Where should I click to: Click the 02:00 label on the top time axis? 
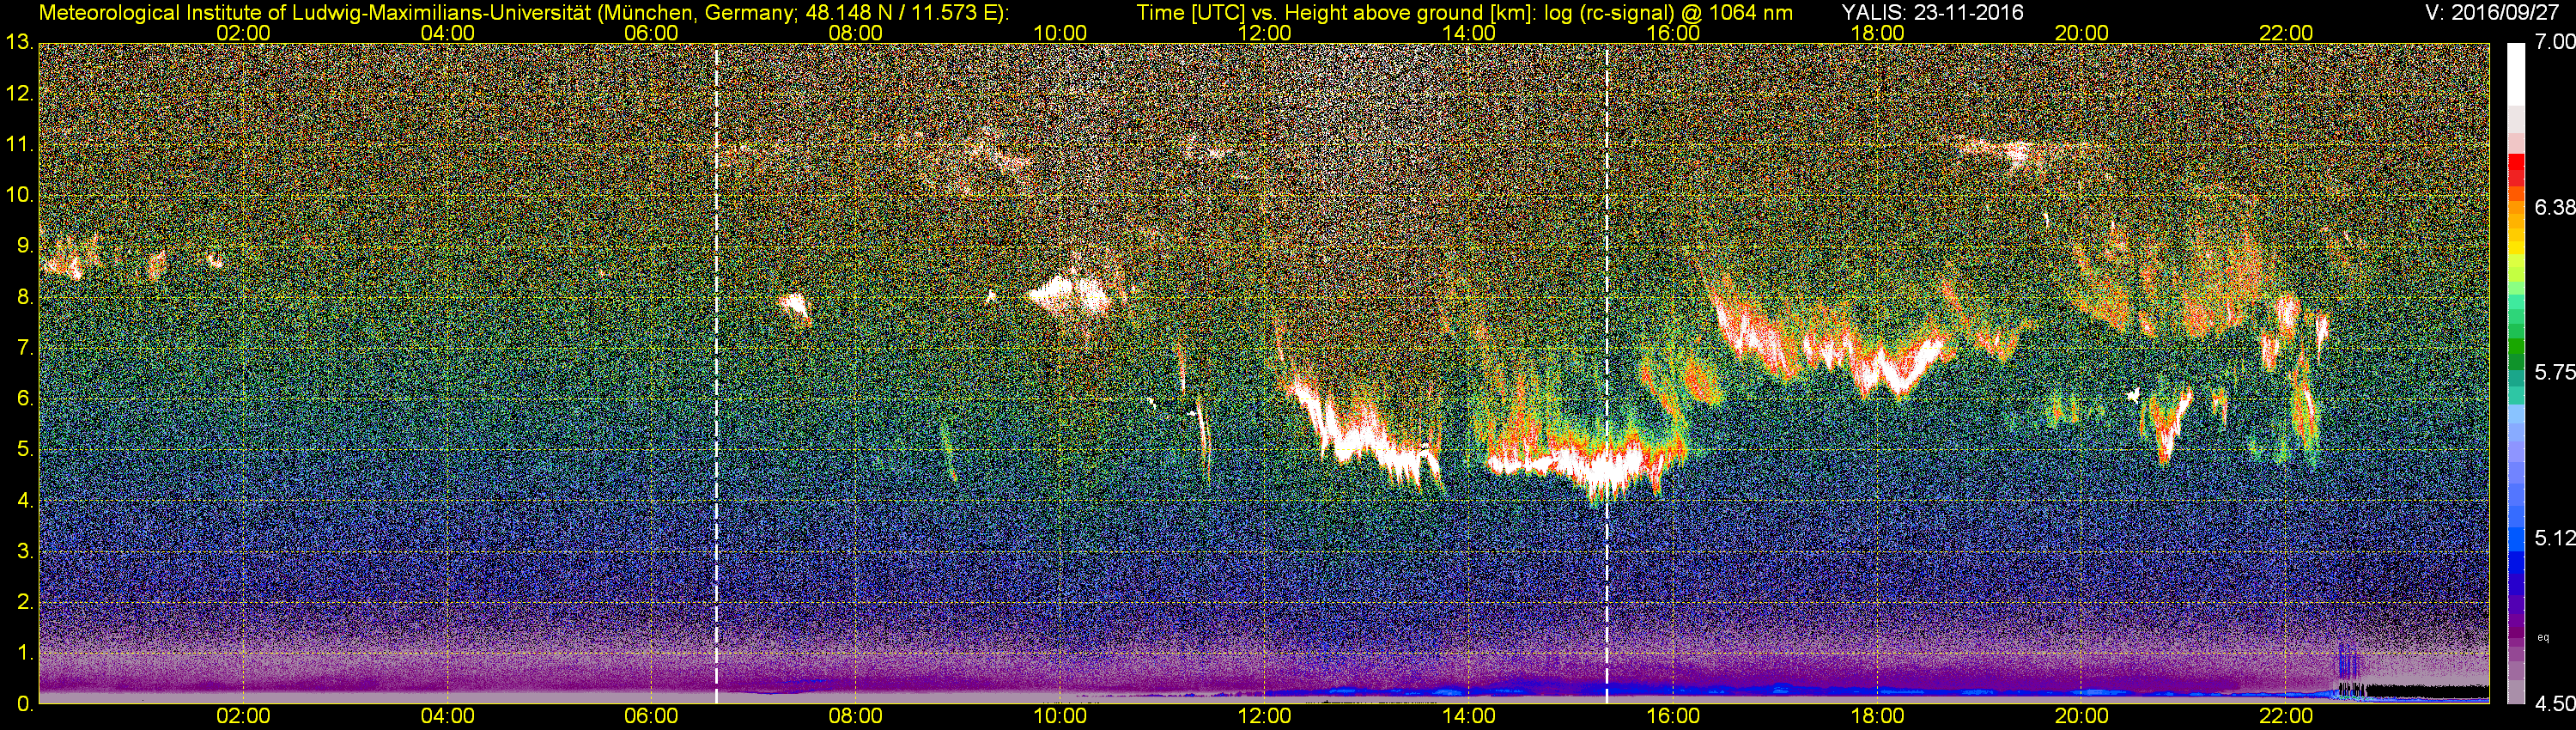tap(243, 33)
